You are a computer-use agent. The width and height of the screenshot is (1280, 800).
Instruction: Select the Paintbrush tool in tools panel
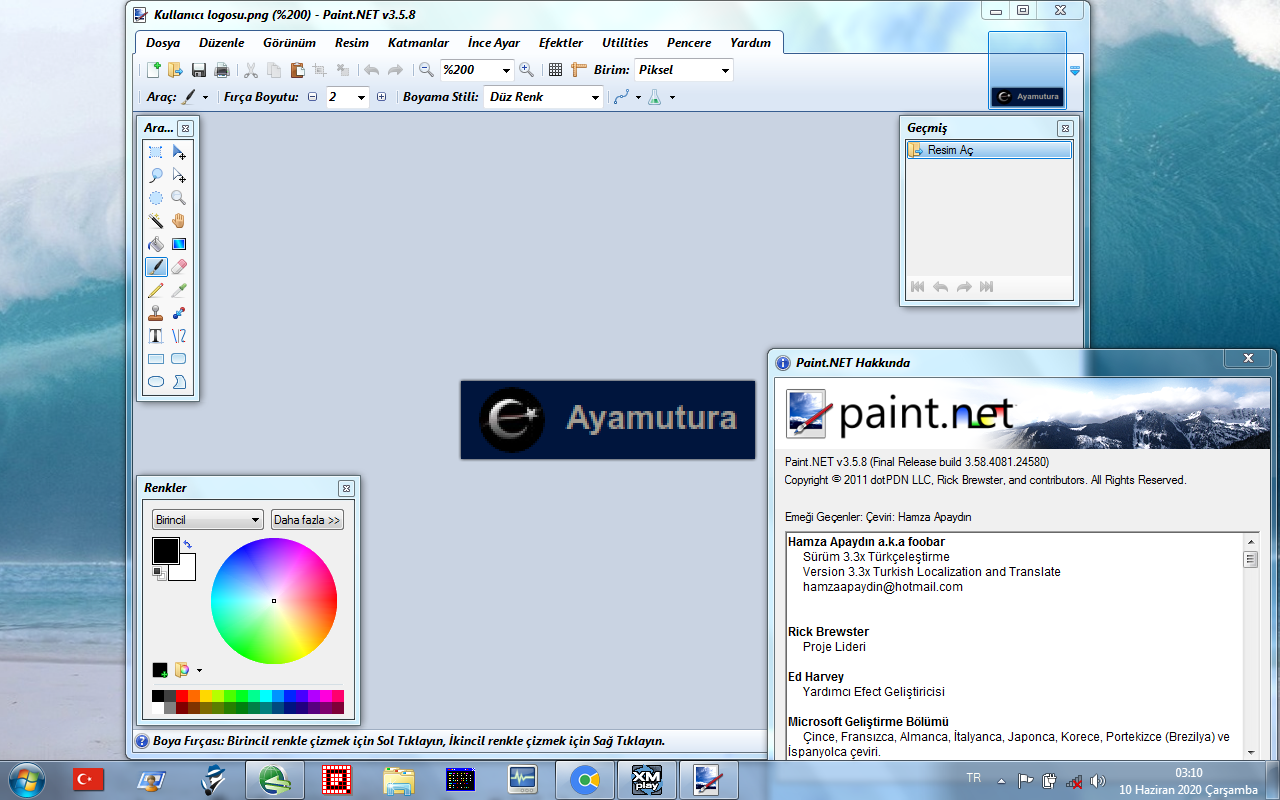click(x=156, y=267)
